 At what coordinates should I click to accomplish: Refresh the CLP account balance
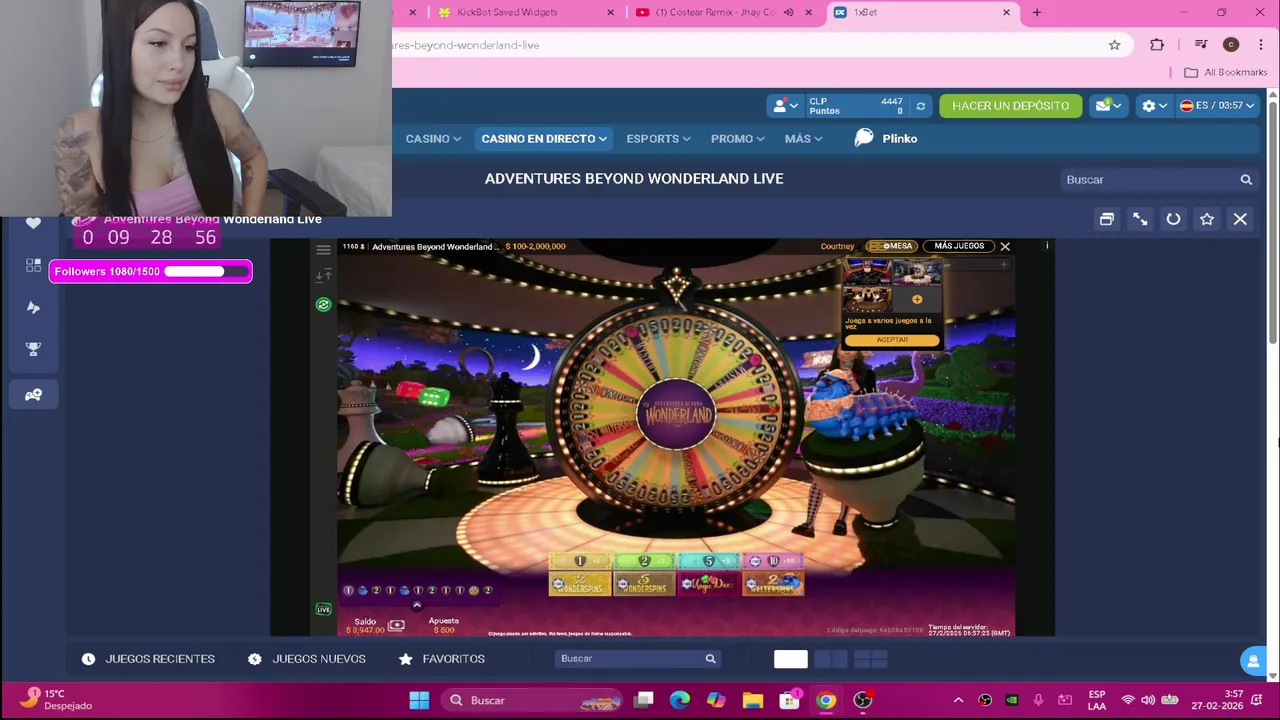click(x=920, y=106)
